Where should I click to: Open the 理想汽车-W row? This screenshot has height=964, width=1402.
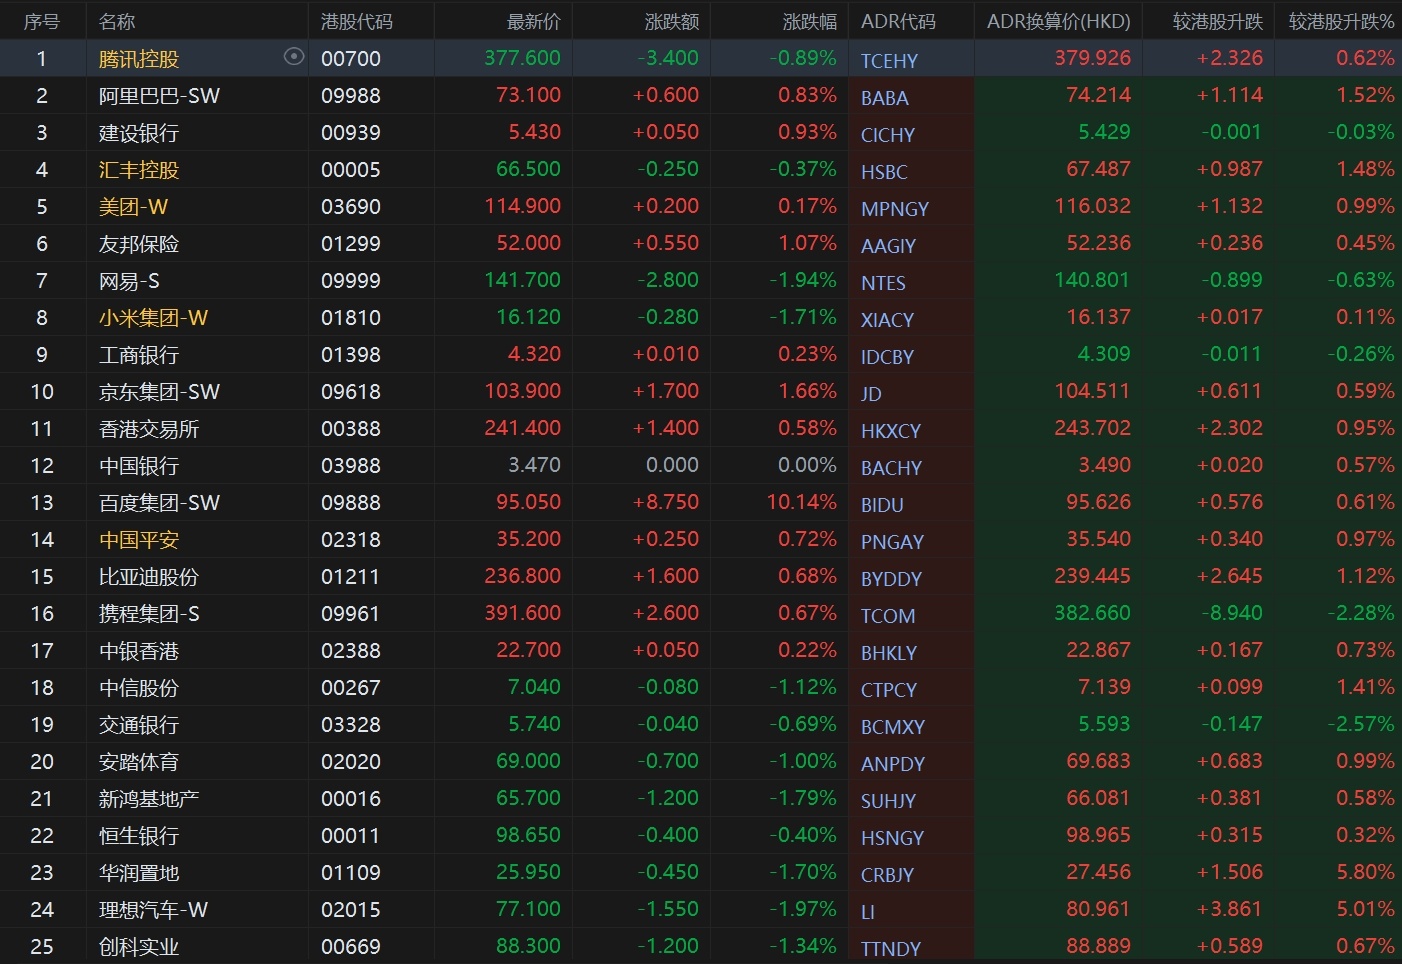click(x=153, y=910)
